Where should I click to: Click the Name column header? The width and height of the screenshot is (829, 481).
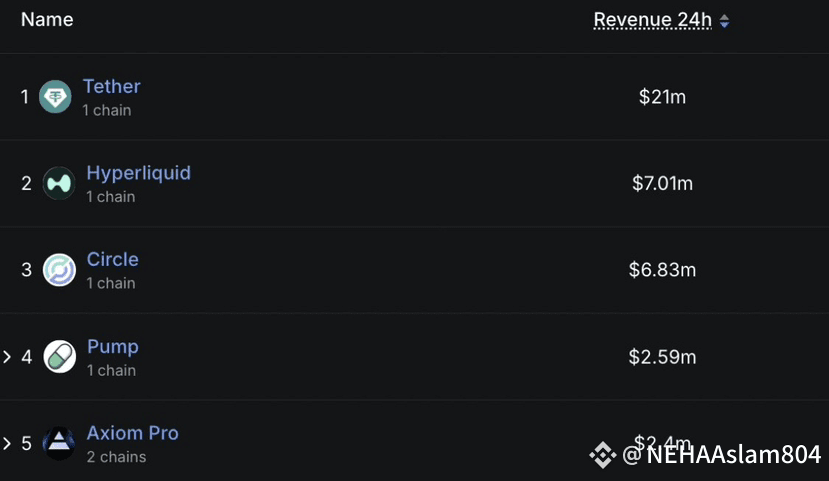47,20
